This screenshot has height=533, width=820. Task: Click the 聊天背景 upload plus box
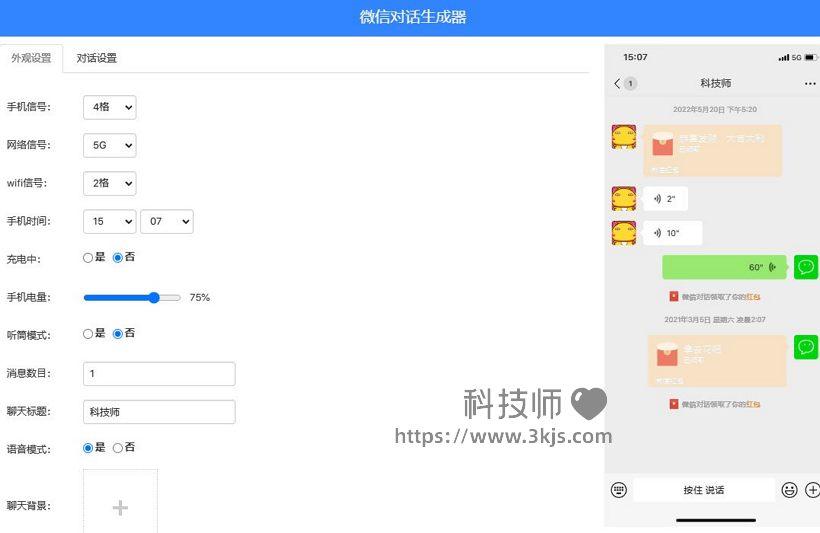(120, 501)
